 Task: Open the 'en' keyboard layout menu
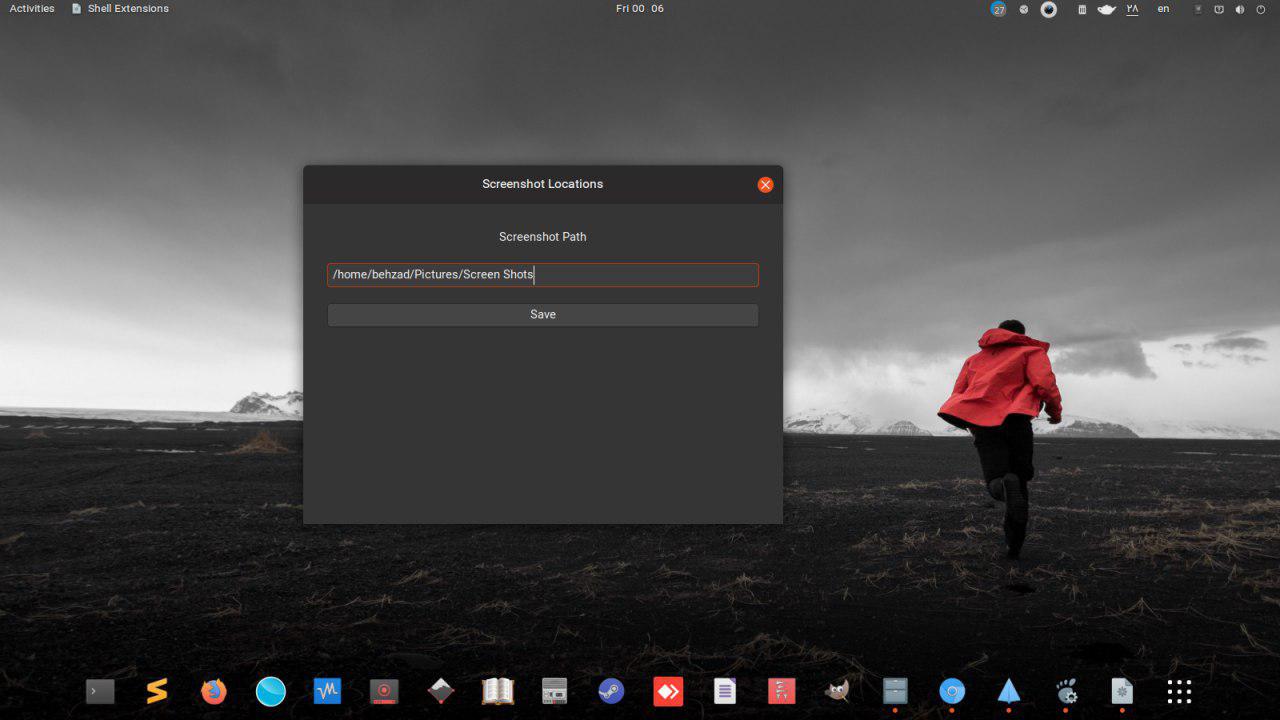pyautogui.click(x=1163, y=9)
